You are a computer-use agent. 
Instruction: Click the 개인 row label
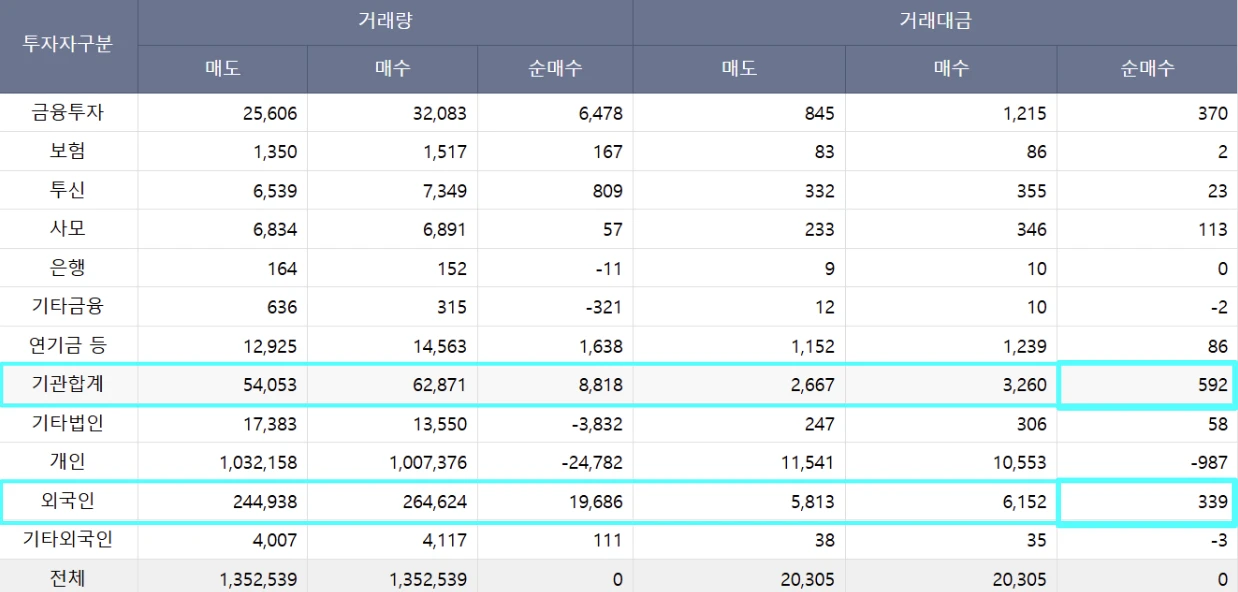click(68, 463)
